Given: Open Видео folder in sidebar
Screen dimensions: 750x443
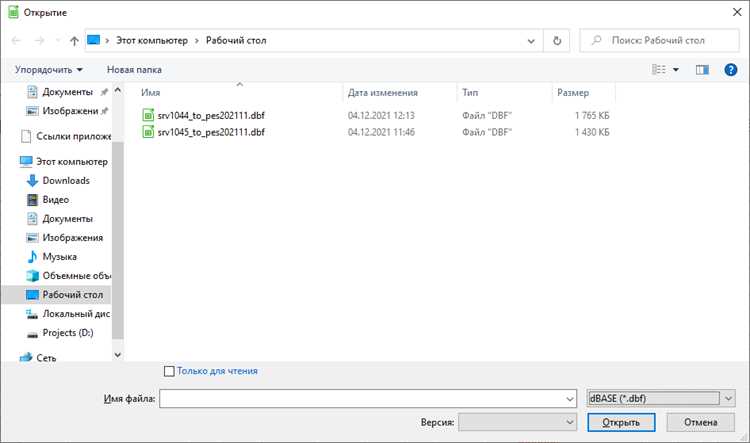Looking at the screenshot, I should coord(48,199).
